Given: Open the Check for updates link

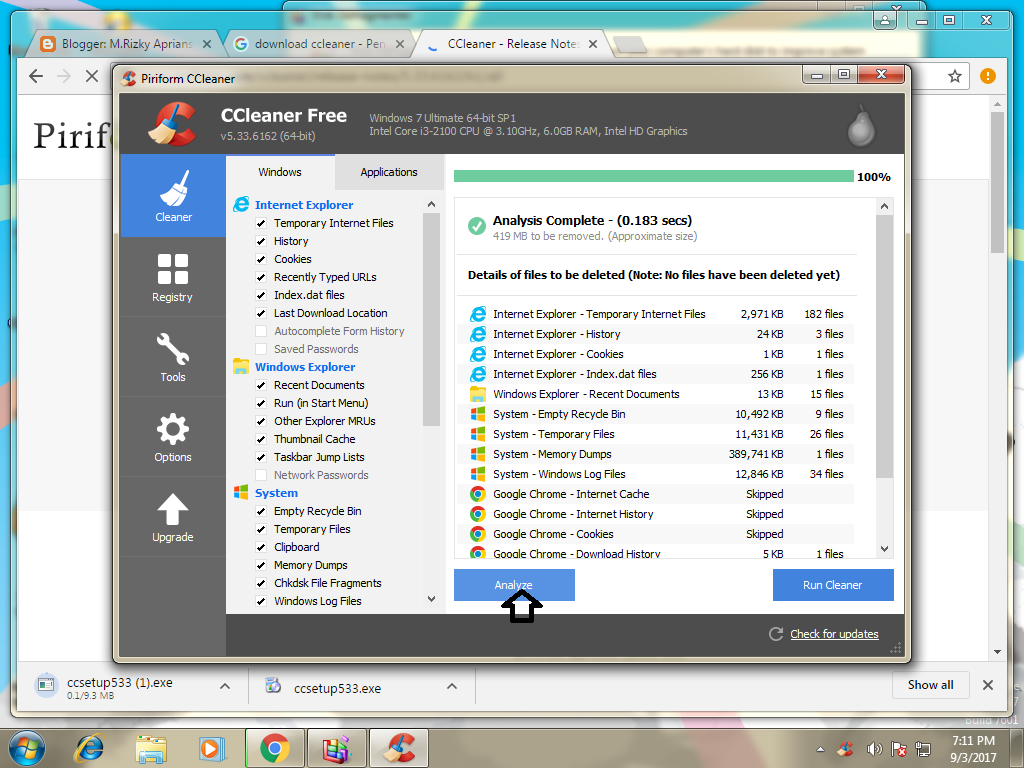Looking at the screenshot, I should [x=834, y=634].
